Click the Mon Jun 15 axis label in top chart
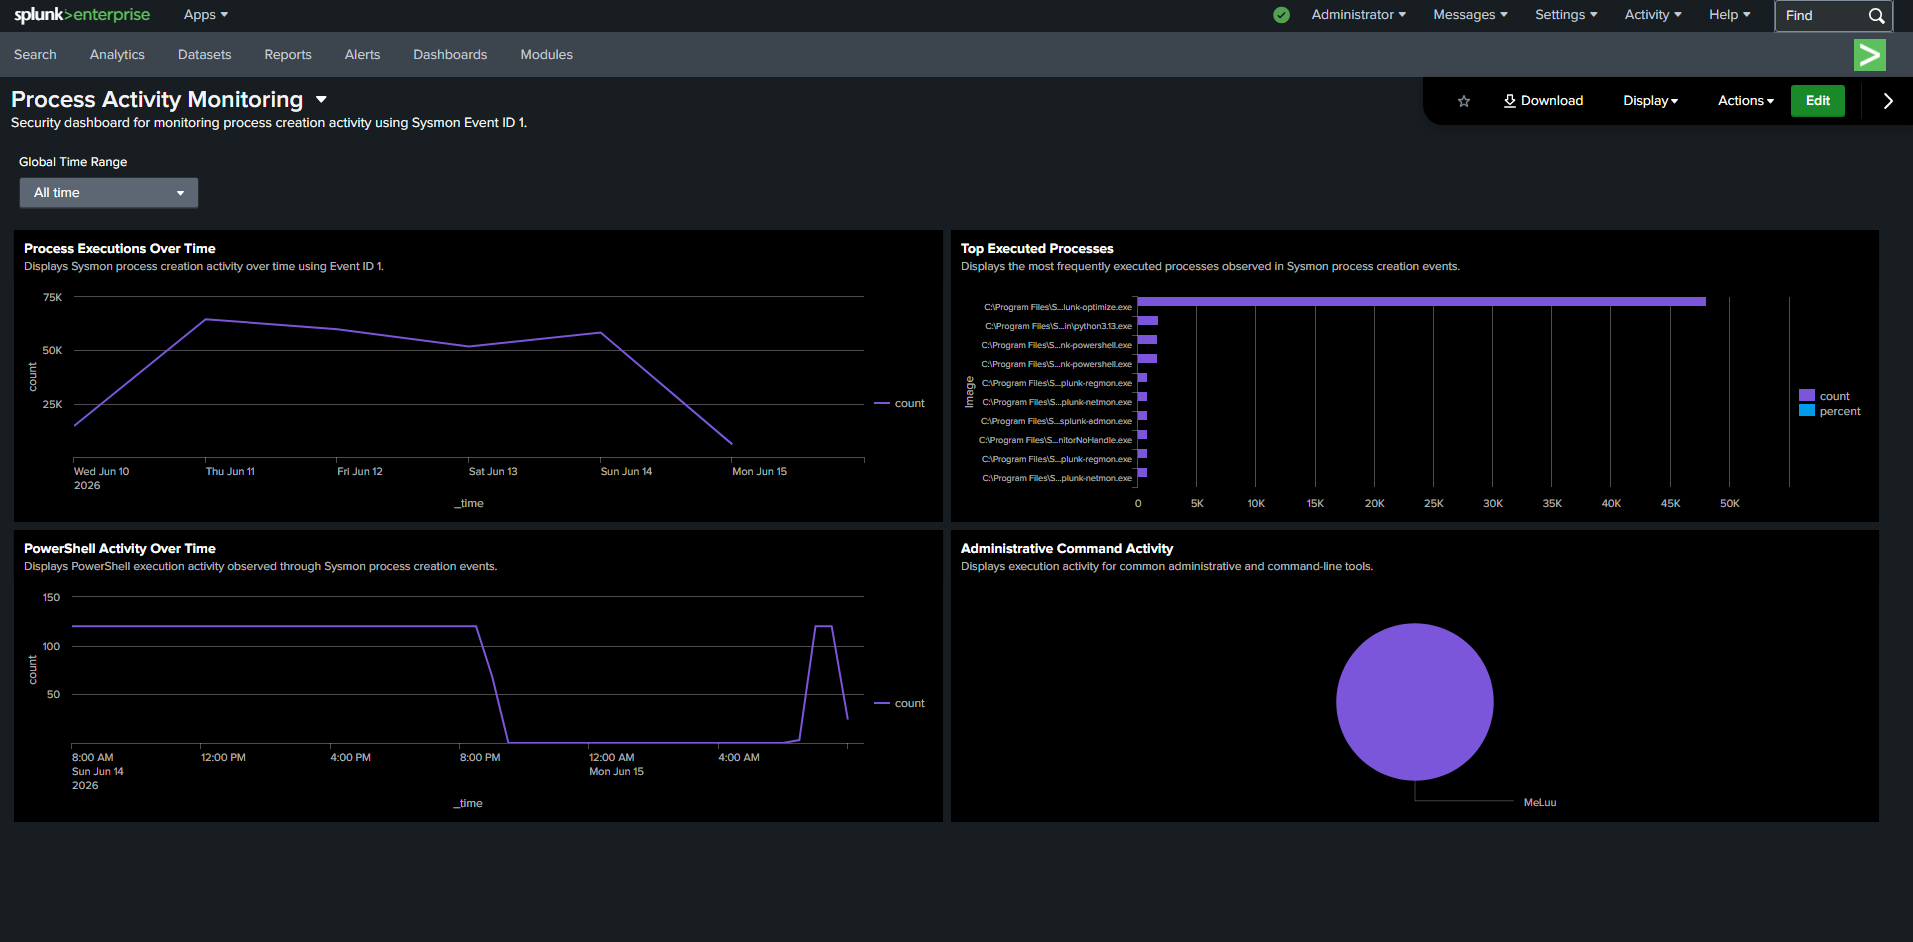Viewport: 1913px width, 942px height. coord(759,472)
